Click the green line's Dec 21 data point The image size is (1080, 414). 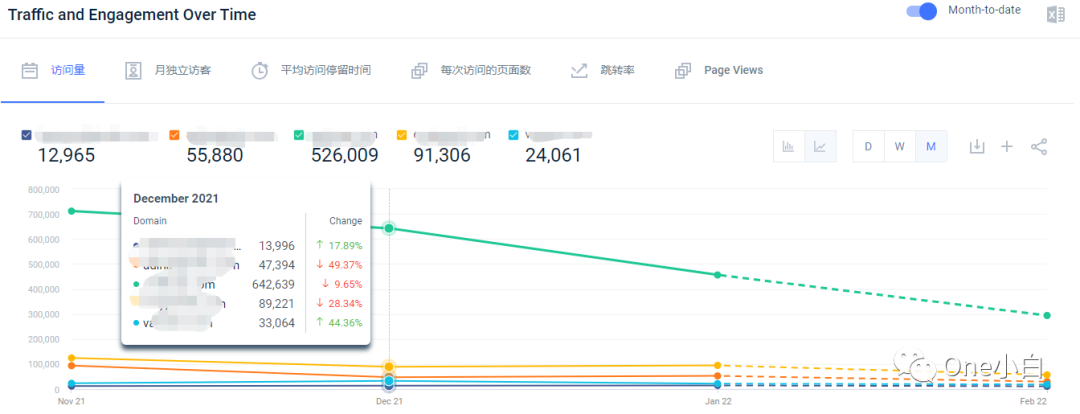389,228
